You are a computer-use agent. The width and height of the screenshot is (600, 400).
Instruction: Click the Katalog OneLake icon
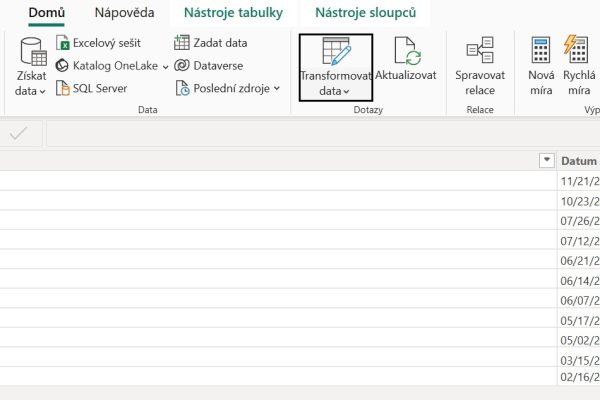[x=62, y=65]
